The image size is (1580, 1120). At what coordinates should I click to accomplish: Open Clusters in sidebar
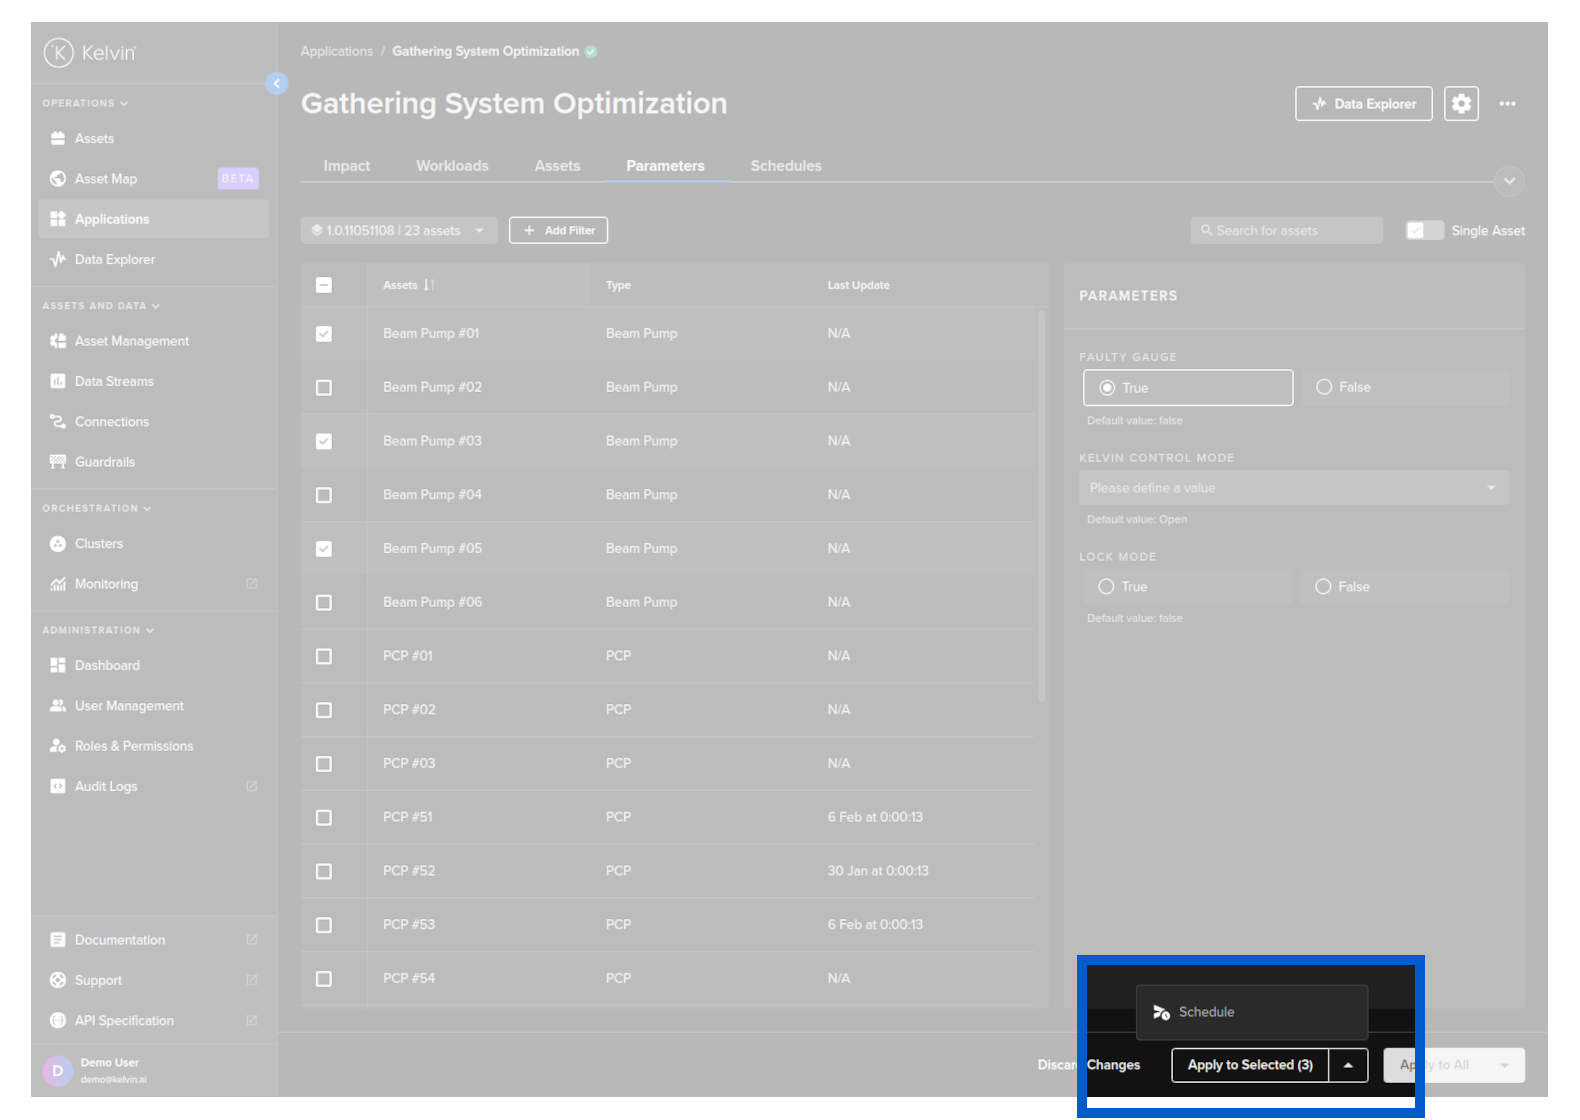98,544
